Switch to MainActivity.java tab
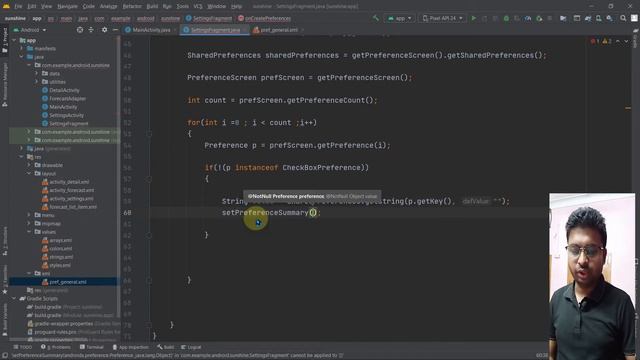 click(x=151, y=30)
